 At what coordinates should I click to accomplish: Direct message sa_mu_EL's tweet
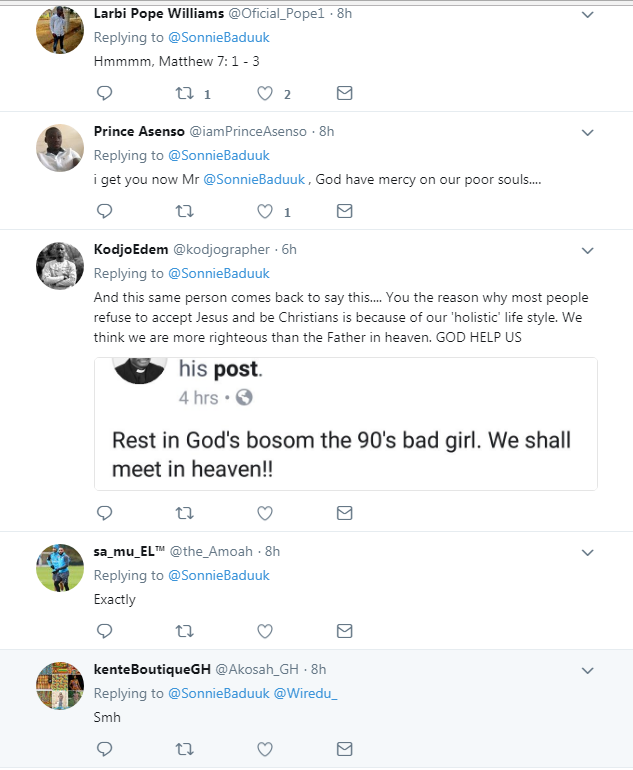click(344, 631)
